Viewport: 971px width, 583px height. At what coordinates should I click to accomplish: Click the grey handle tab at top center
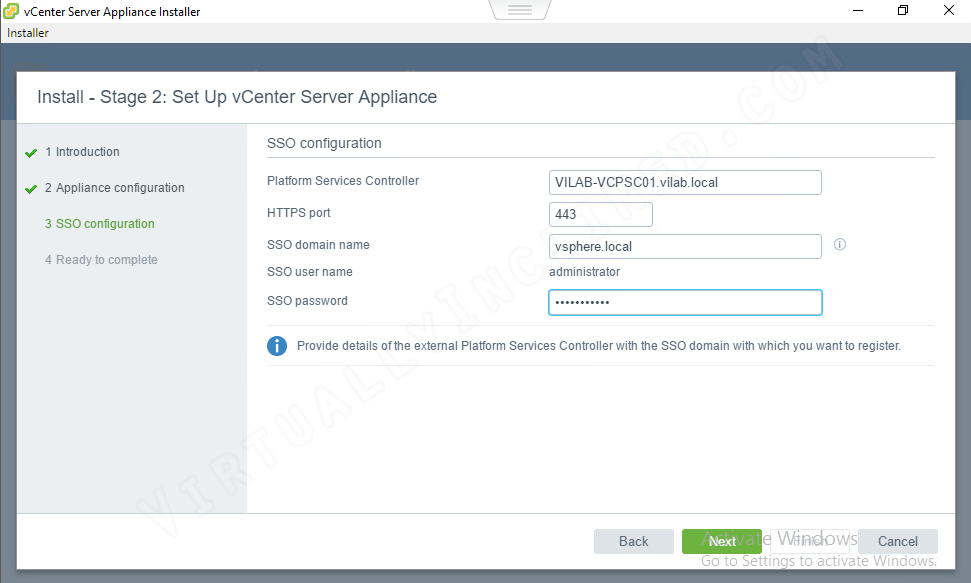[x=519, y=10]
